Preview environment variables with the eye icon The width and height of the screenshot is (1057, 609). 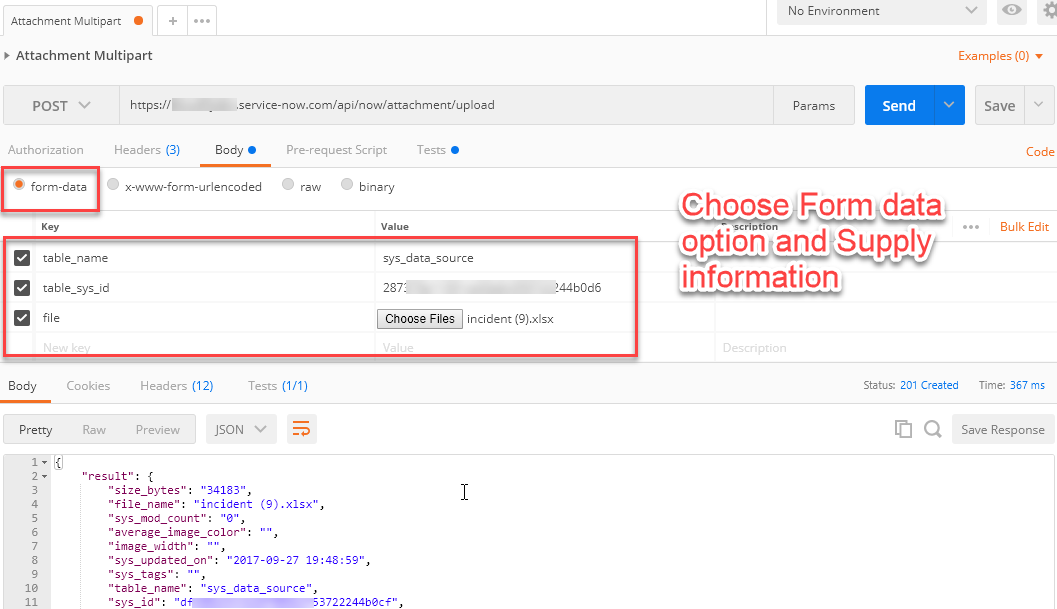(x=1011, y=12)
